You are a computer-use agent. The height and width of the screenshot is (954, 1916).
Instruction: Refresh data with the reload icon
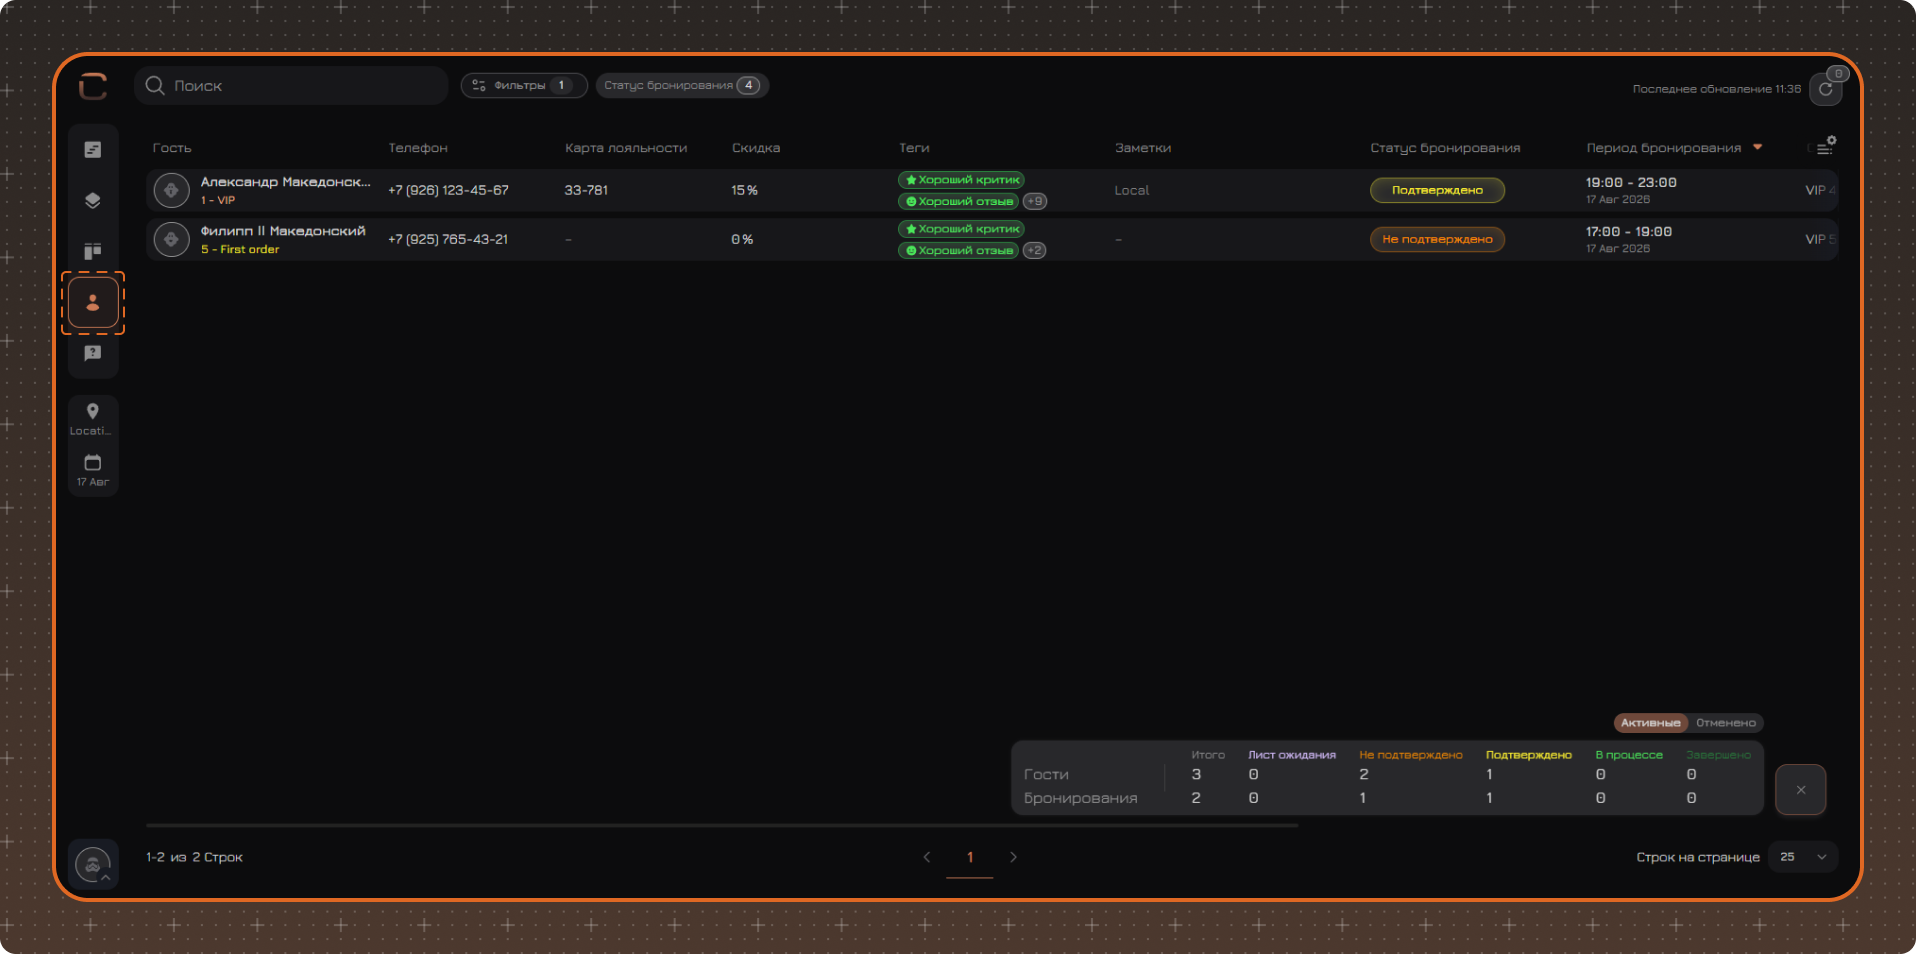click(x=1825, y=89)
